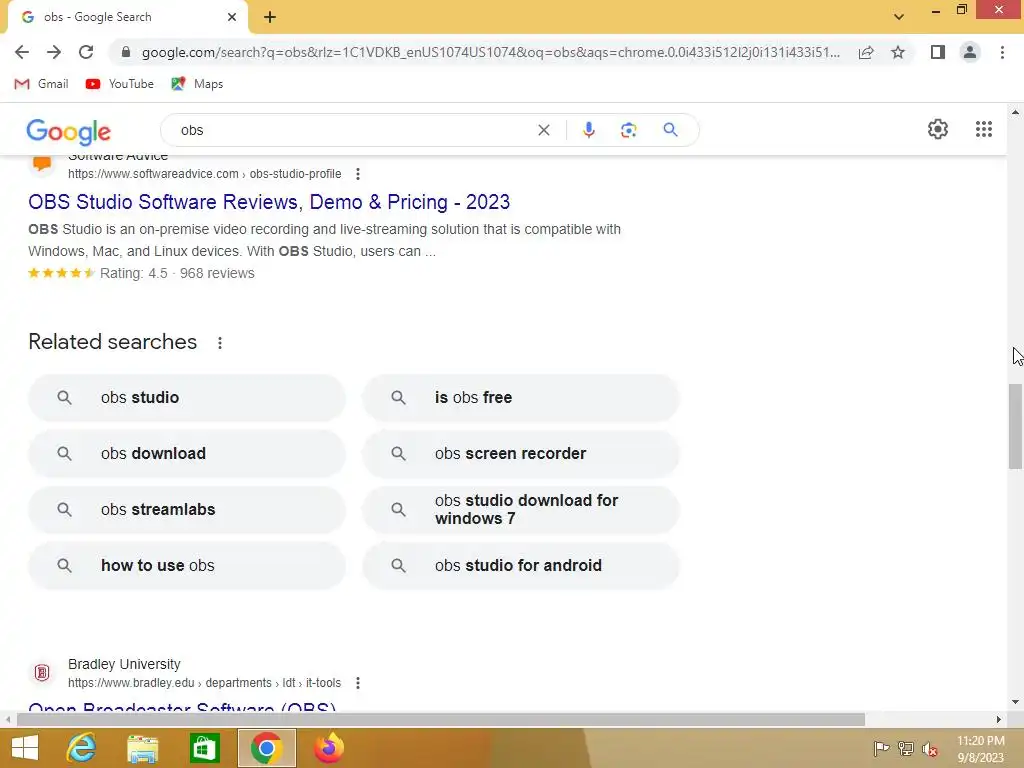Search related term obs screen recorder
The height and width of the screenshot is (768, 1024).
521,453
